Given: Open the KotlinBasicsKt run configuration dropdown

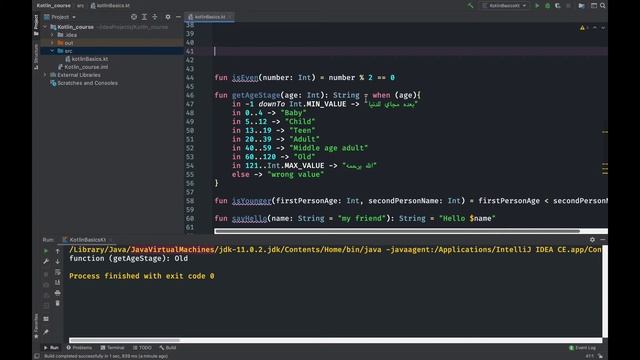Looking at the screenshot, I should point(504,6).
